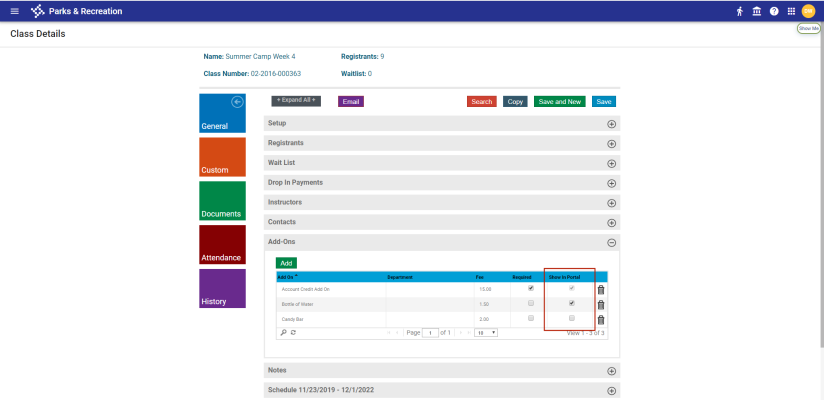Collapse the Add-Ons section
The height and width of the screenshot is (400, 824).
(x=611, y=242)
